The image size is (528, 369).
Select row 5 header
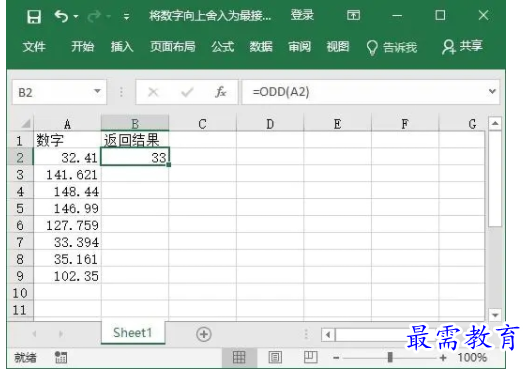pyautogui.click(x=20, y=208)
